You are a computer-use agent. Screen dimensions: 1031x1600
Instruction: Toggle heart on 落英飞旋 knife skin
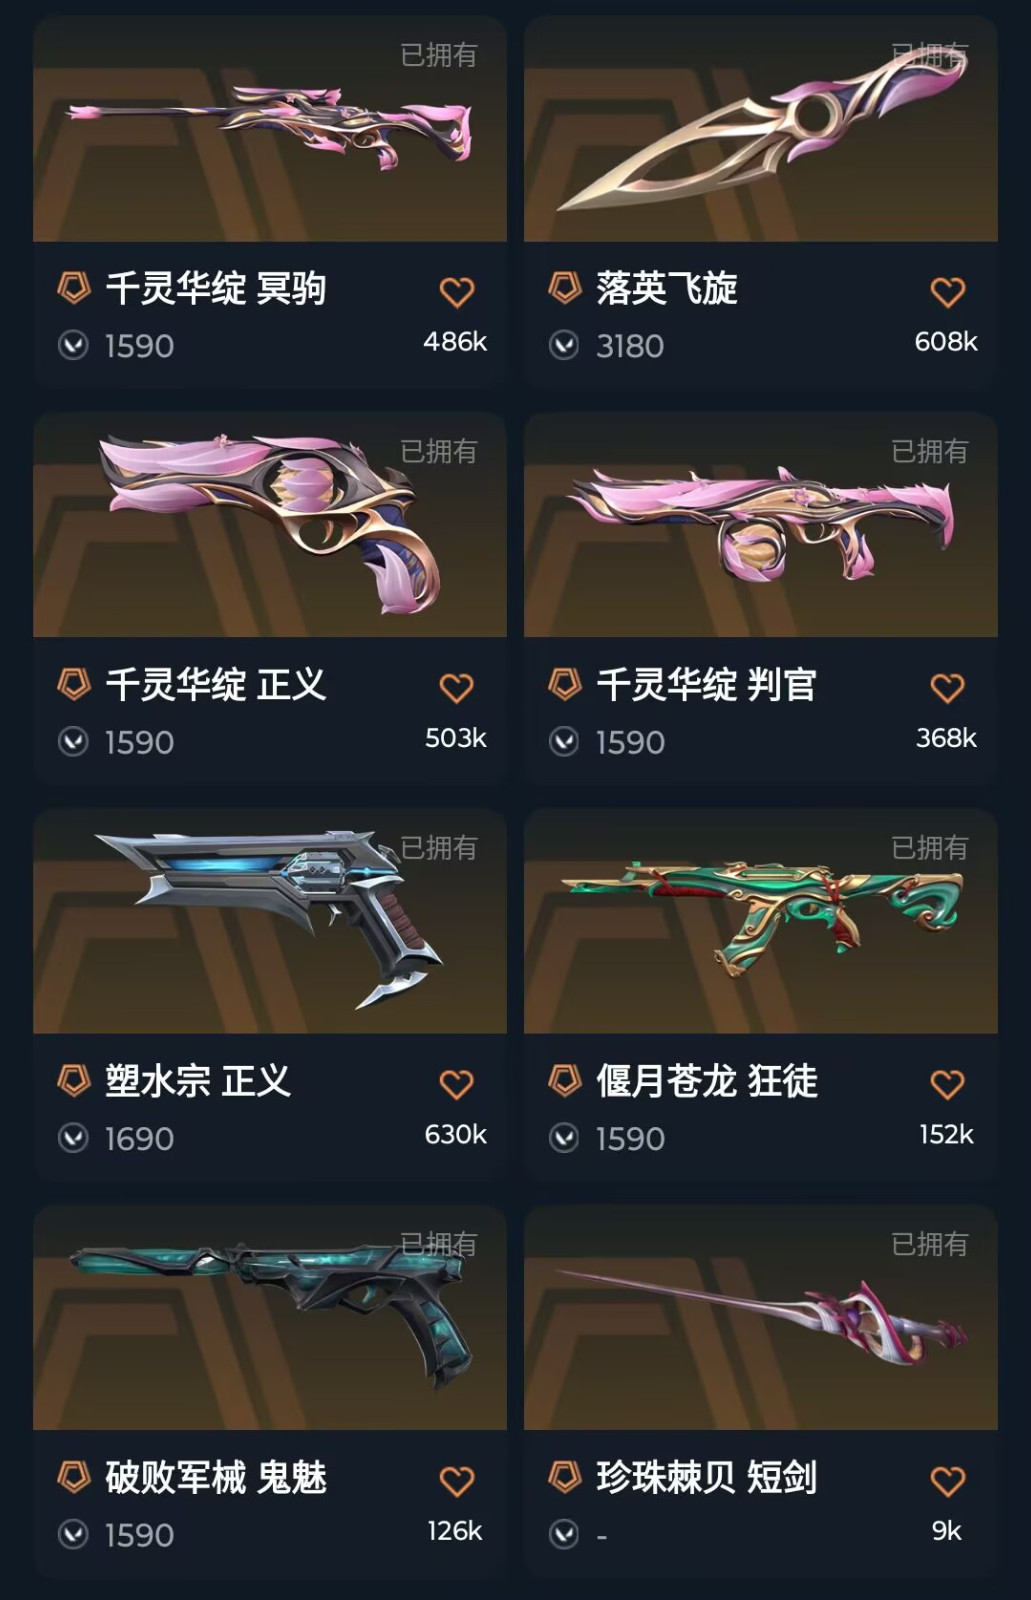tap(947, 292)
